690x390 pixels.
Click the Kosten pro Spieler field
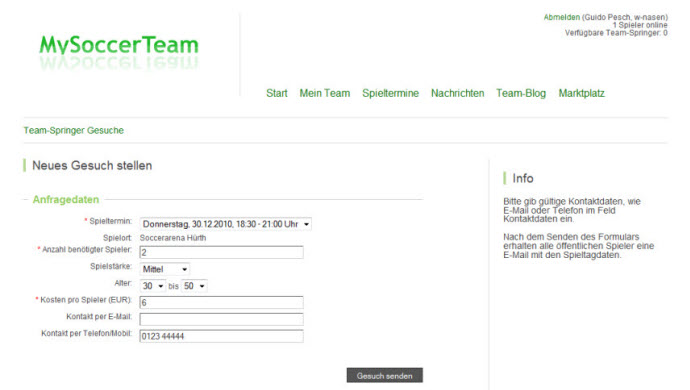(221, 302)
